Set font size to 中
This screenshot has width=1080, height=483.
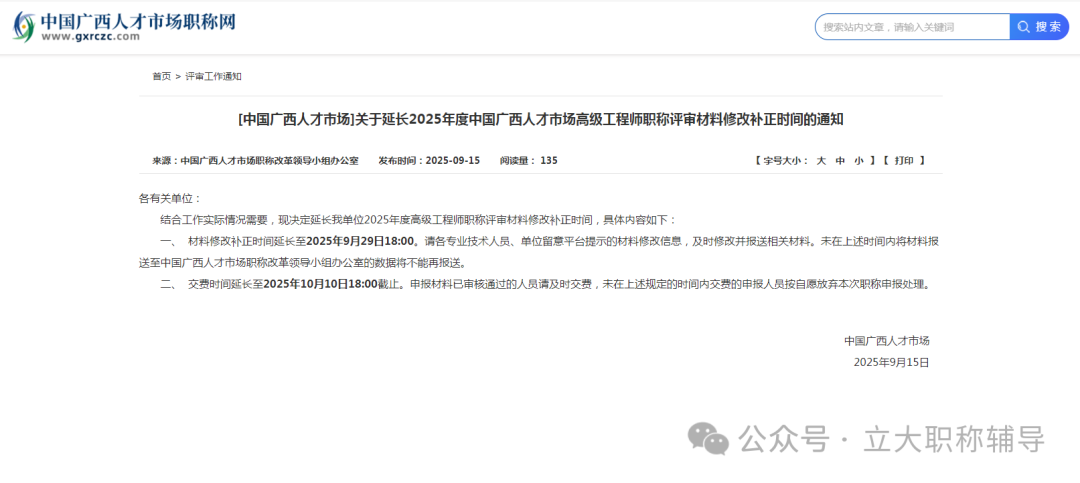tap(840, 161)
